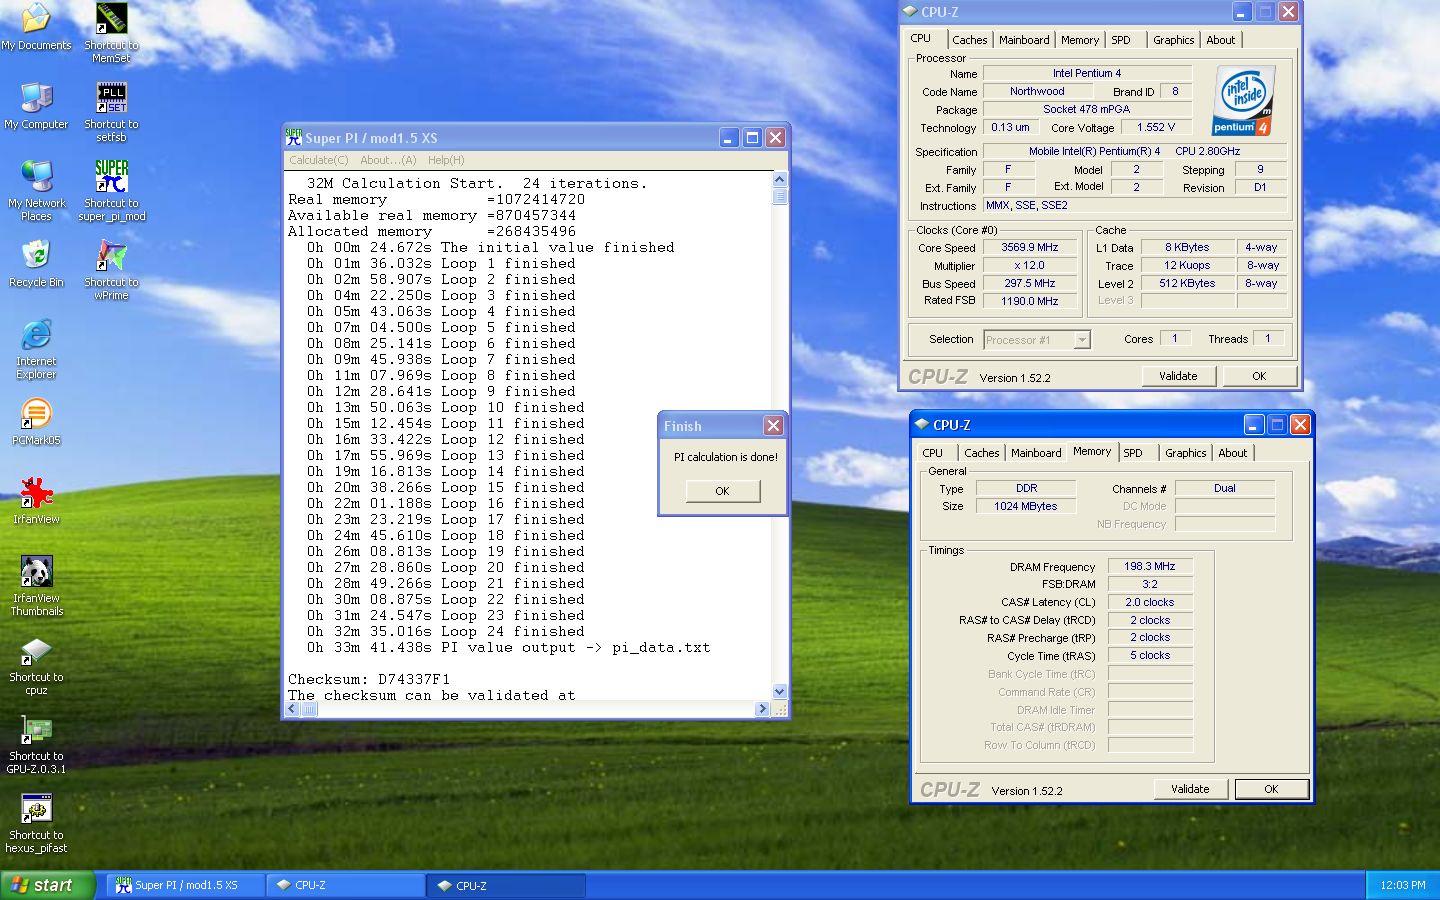Image resolution: width=1440 pixels, height=900 pixels.
Task: Switch to Graphics tab in lower CPU-Z
Action: [1185, 453]
